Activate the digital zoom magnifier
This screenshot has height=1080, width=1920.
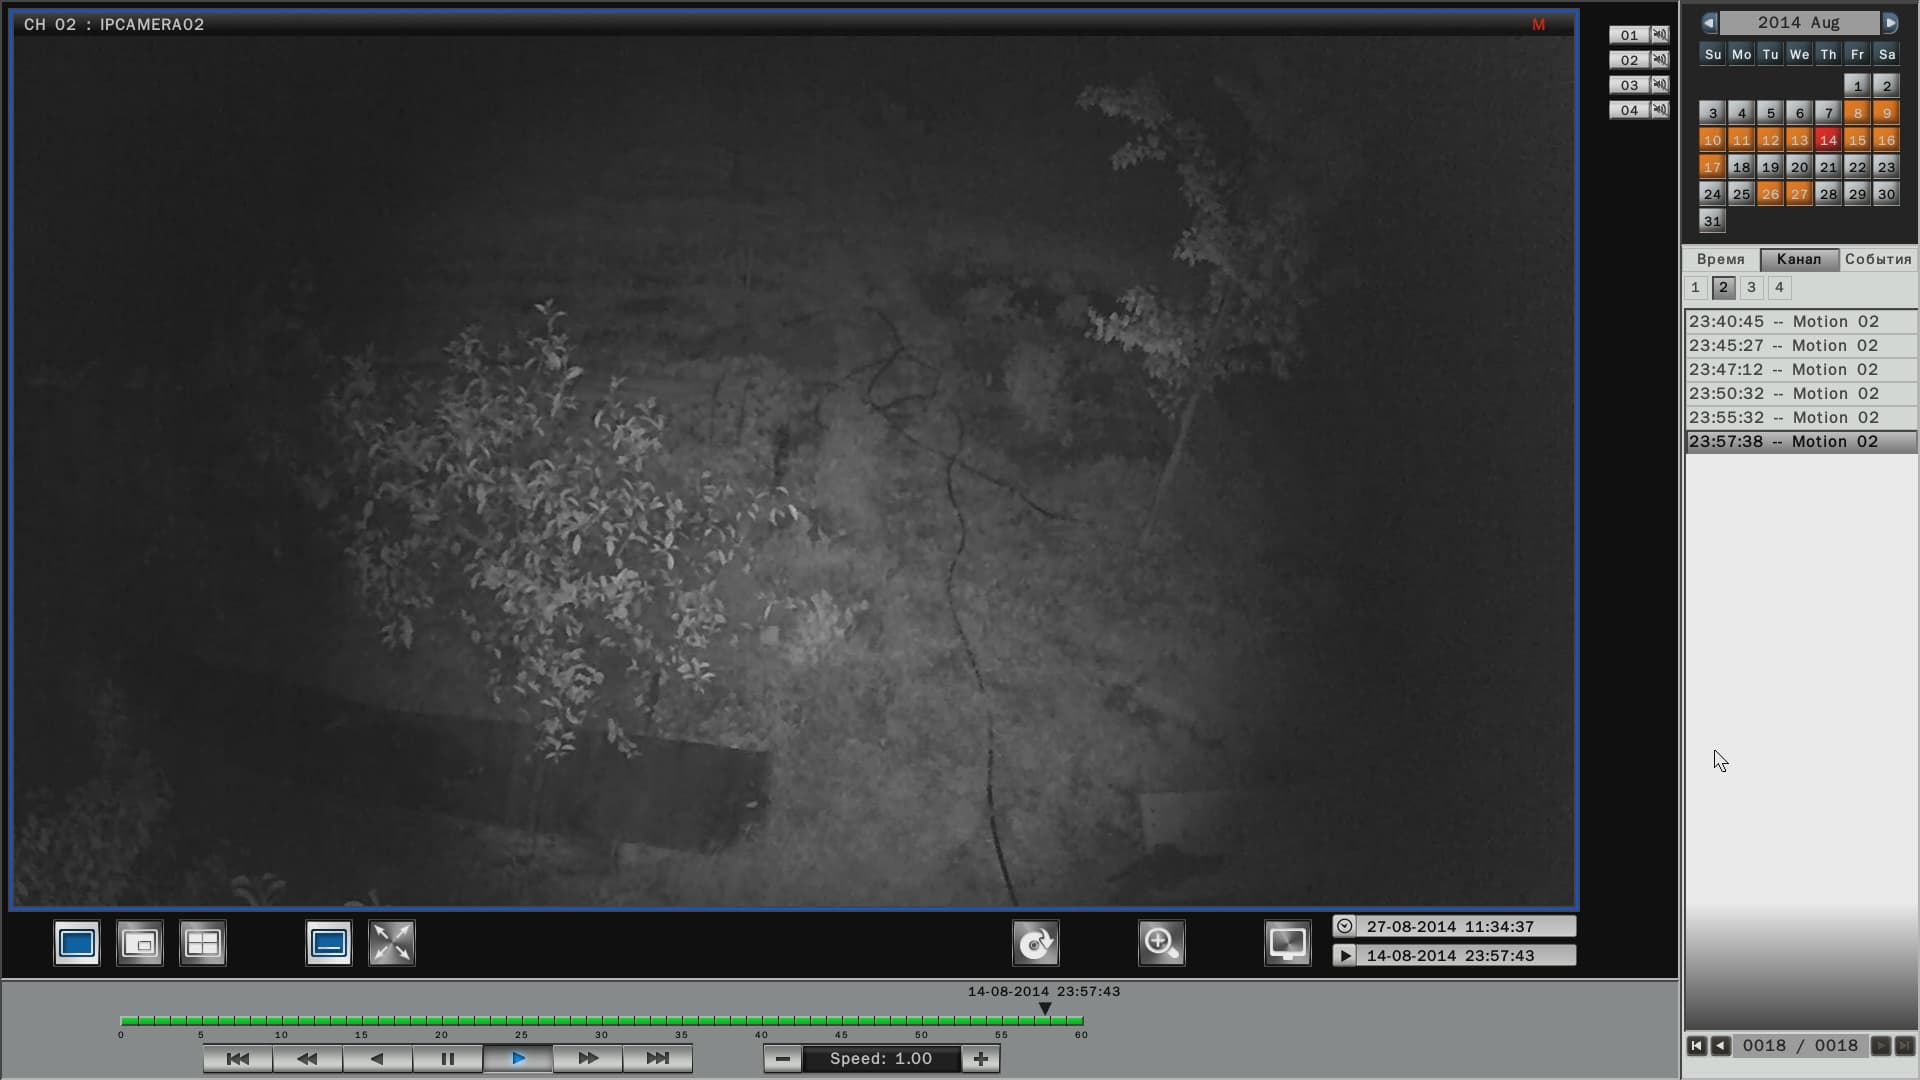click(x=1161, y=943)
